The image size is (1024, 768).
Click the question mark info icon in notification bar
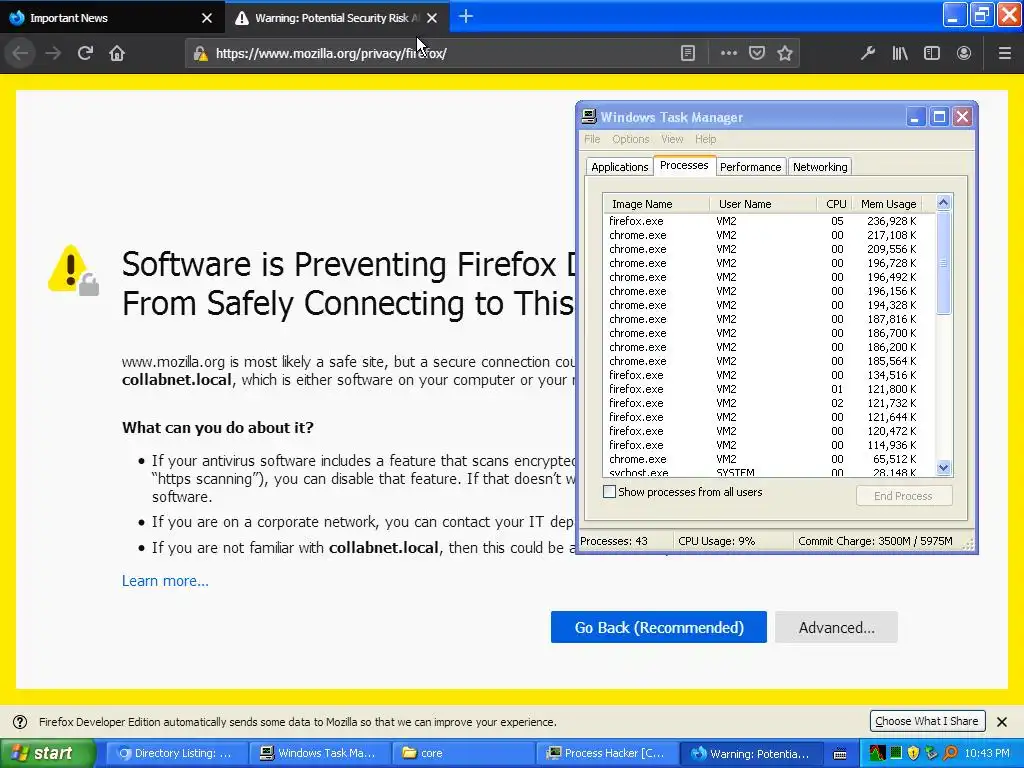point(20,722)
